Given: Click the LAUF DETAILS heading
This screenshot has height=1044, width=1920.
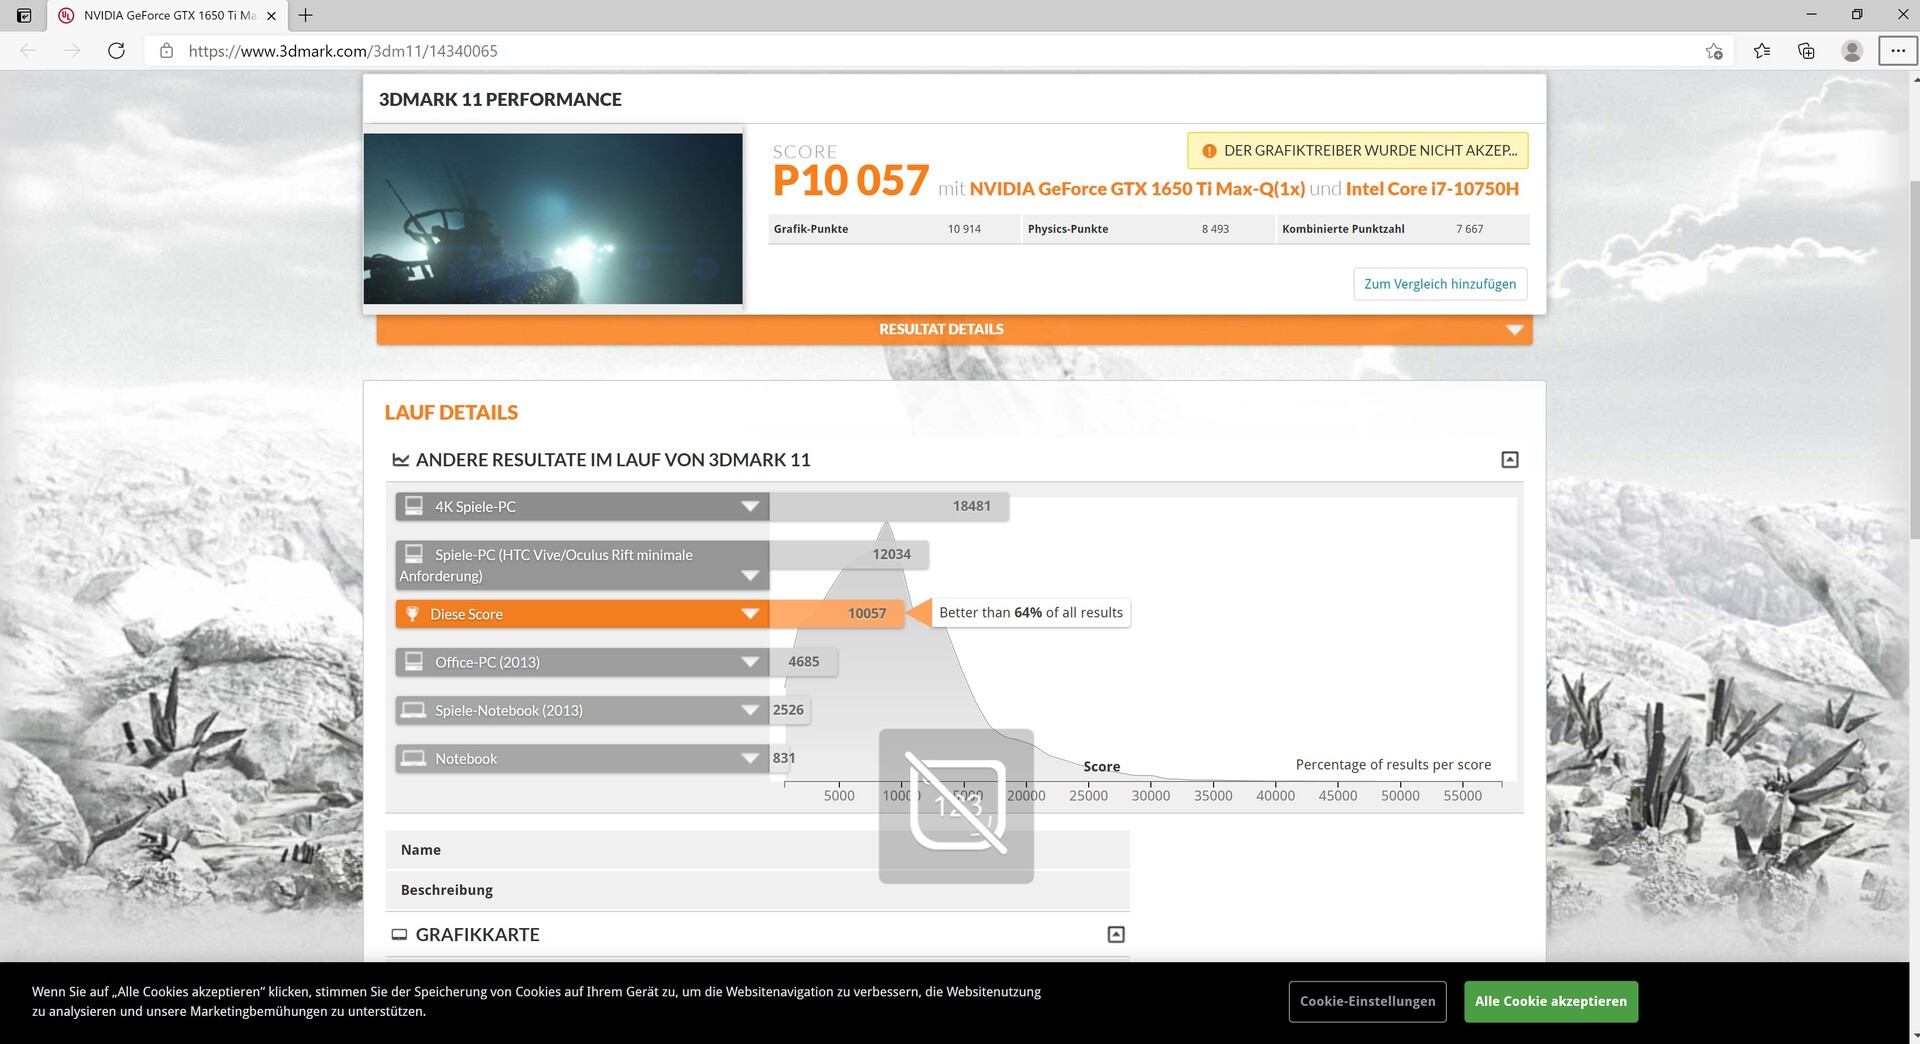Looking at the screenshot, I should click(x=451, y=412).
